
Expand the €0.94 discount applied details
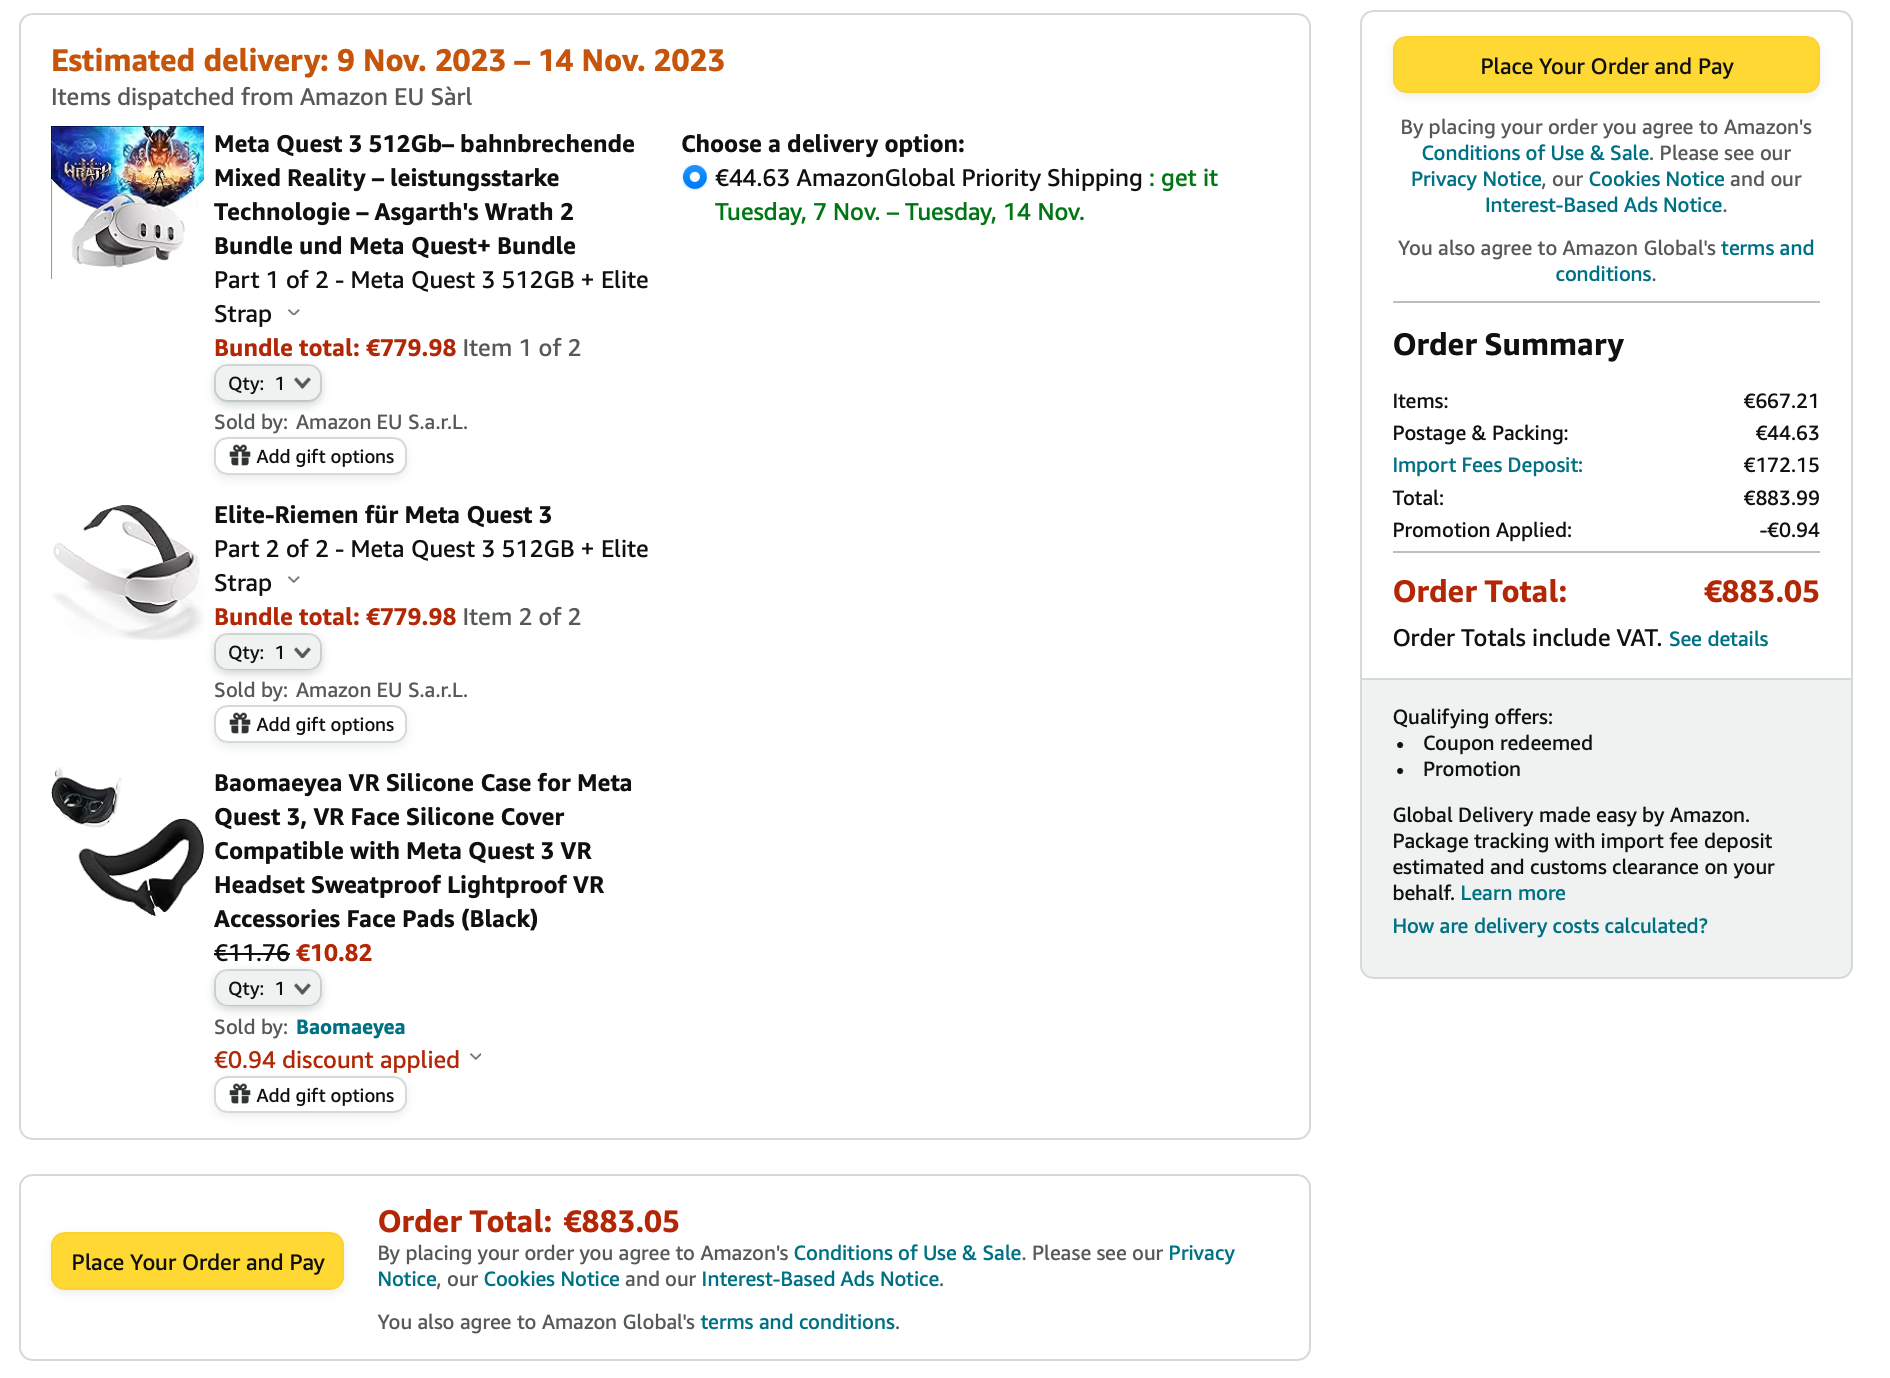point(476,1058)
